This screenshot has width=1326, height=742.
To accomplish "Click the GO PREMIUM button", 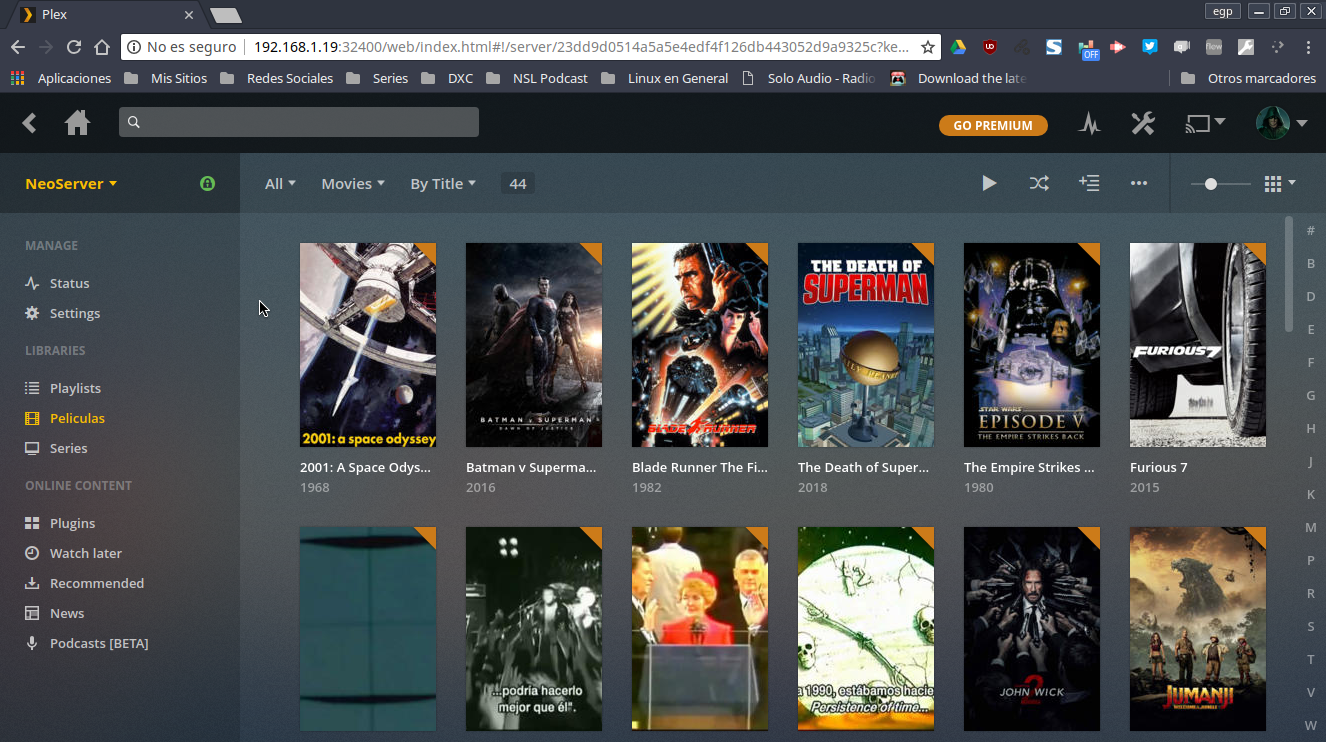I will (992, 125).
